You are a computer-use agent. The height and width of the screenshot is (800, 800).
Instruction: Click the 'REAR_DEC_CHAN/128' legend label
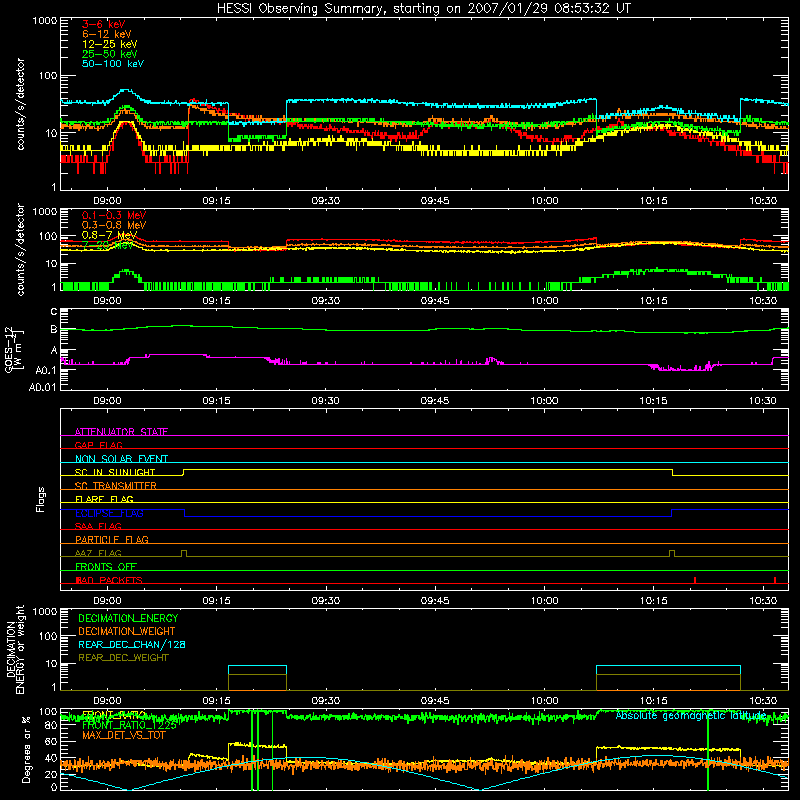132,644
